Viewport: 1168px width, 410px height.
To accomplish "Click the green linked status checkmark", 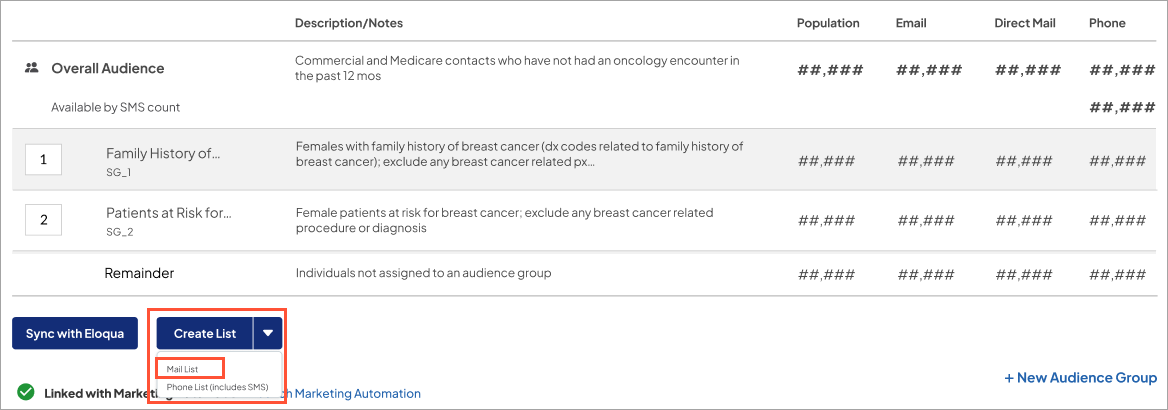I will point(26,392).
